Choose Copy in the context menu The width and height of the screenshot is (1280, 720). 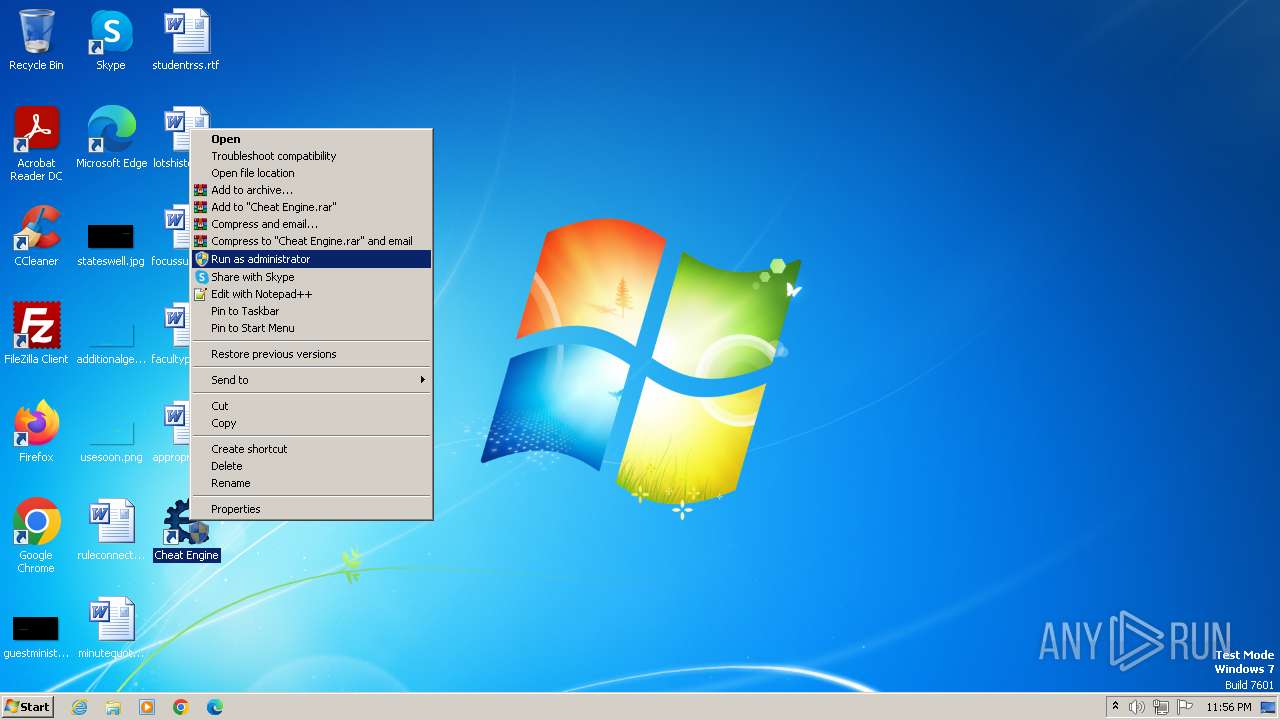coord(311,423)
